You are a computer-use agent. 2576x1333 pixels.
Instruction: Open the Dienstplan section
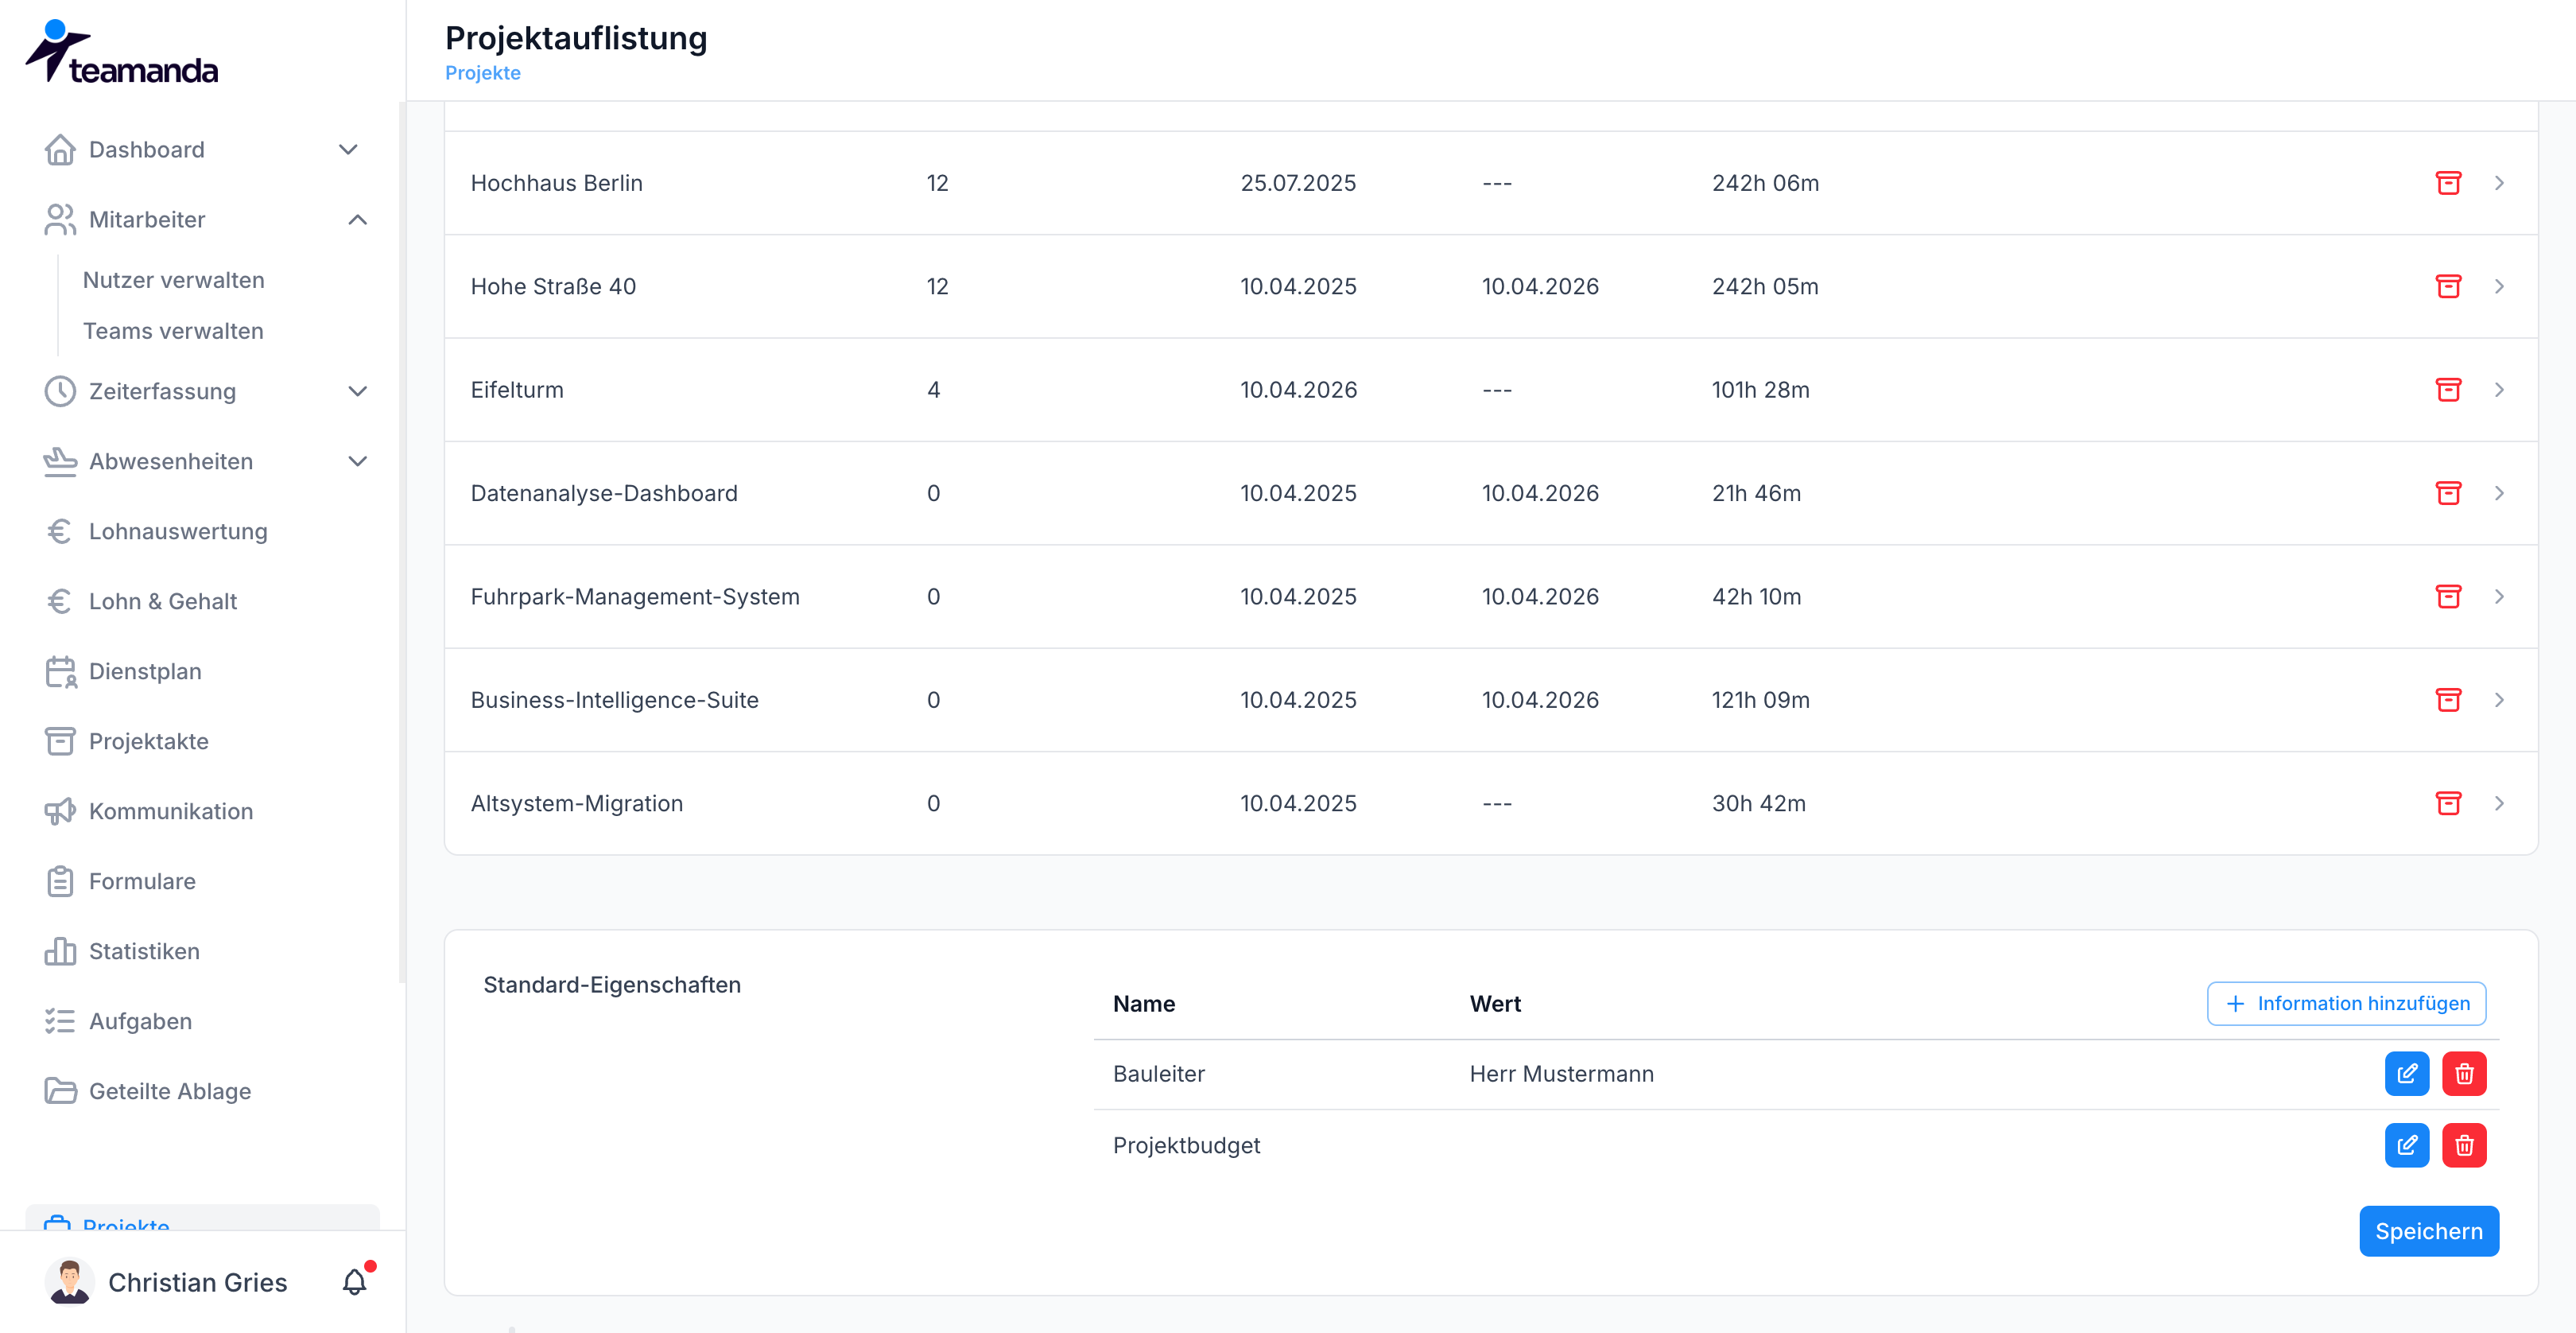(145, 672)
